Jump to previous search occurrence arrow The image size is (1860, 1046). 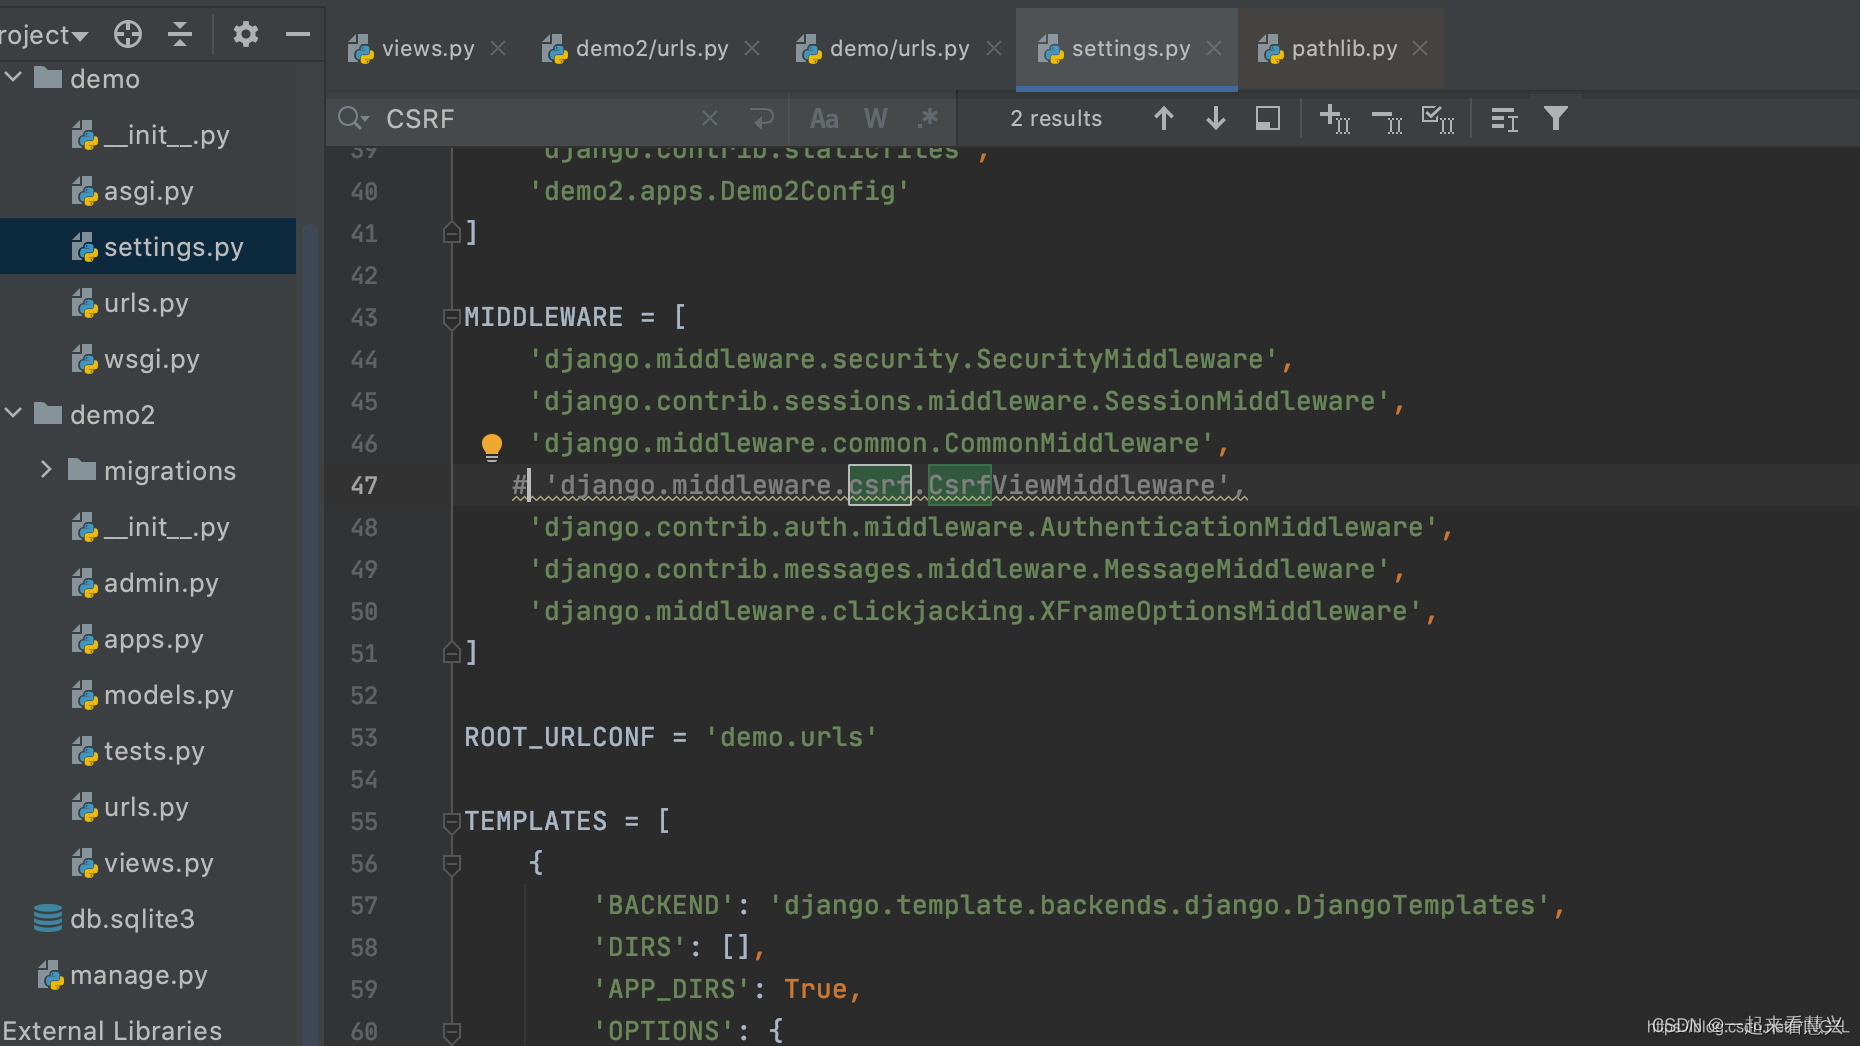[1163, 119]
